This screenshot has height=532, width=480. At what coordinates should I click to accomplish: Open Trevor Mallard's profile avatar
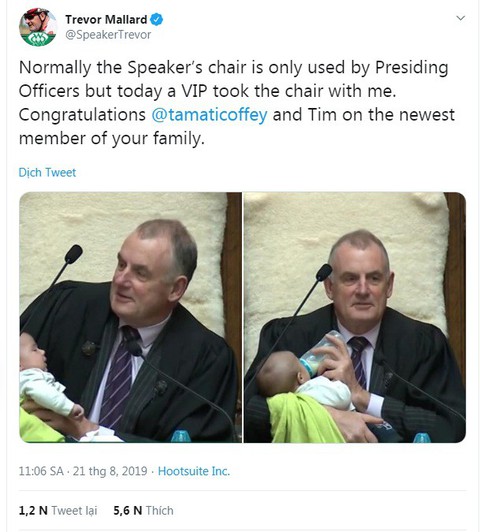pyautogui.click(x=38, y=27)
